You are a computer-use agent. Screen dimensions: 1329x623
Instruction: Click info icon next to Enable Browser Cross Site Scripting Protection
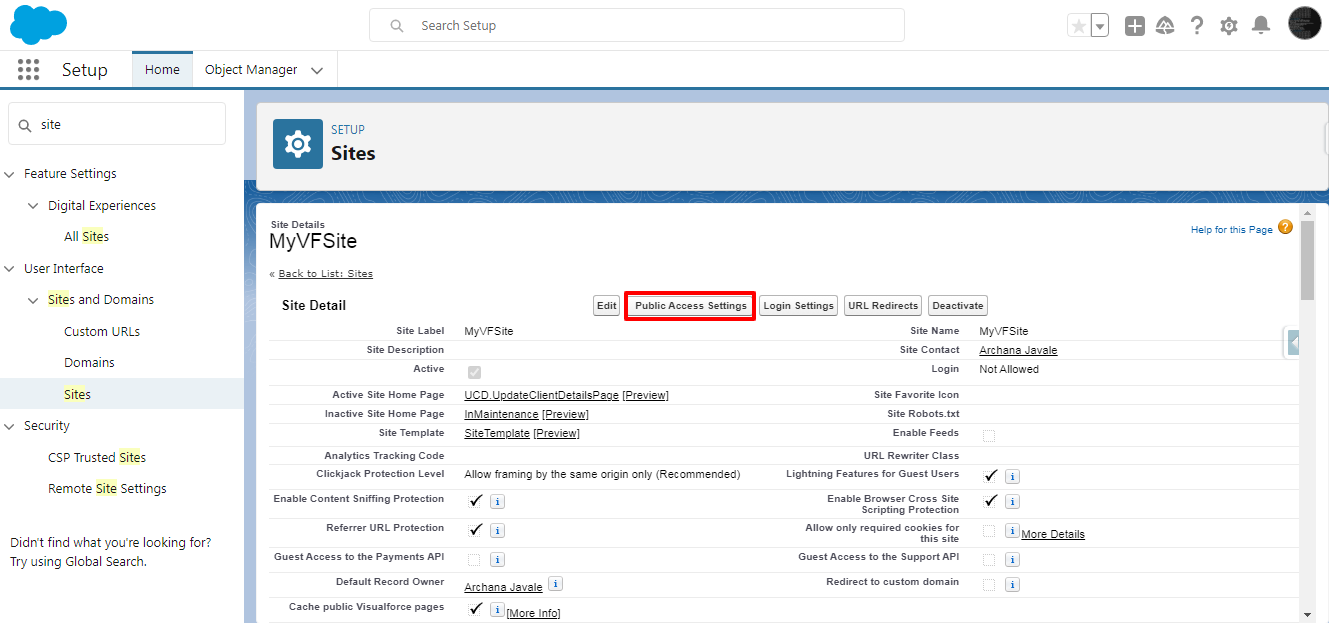(1012, 501)
